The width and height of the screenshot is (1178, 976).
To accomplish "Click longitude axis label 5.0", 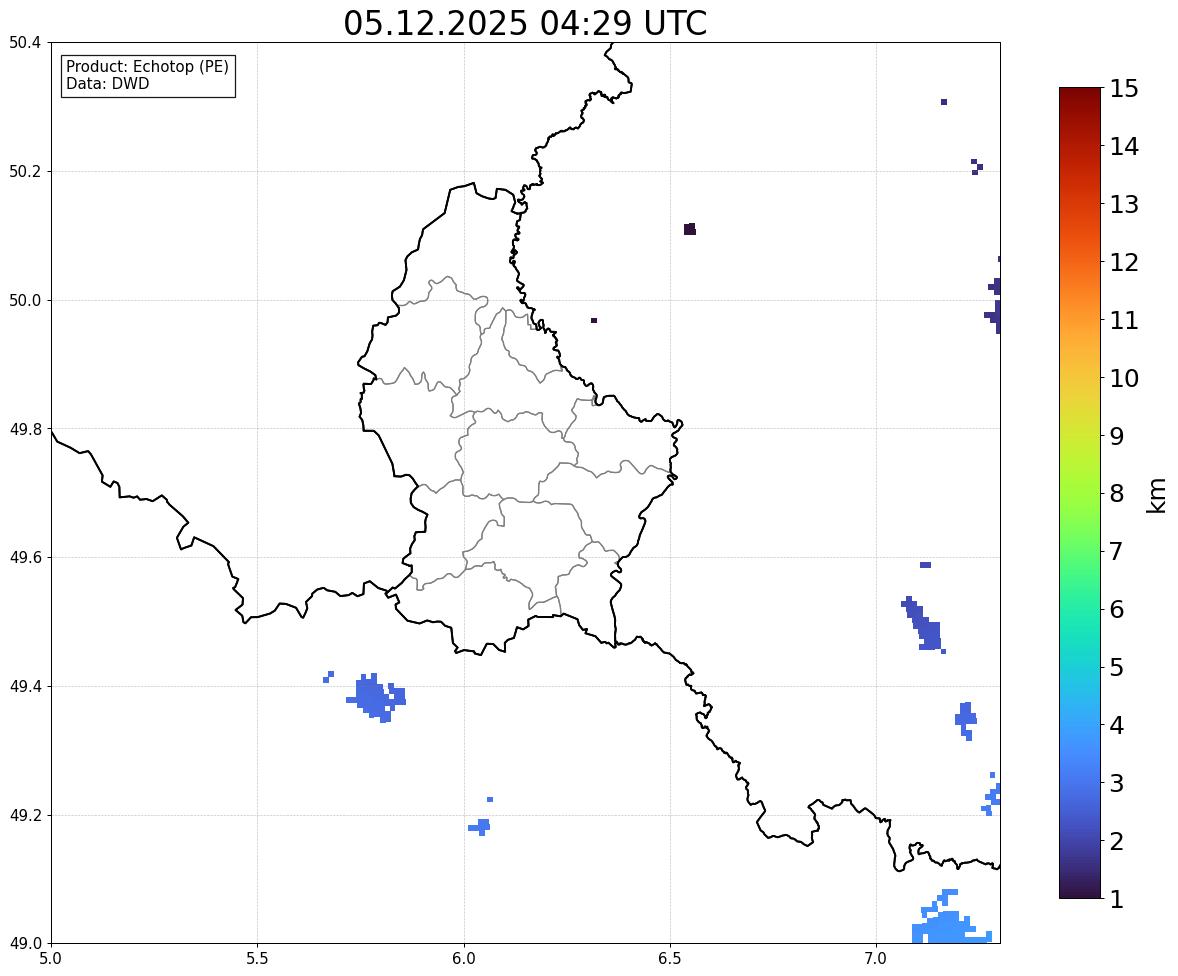I will click(x=51, y=959).
